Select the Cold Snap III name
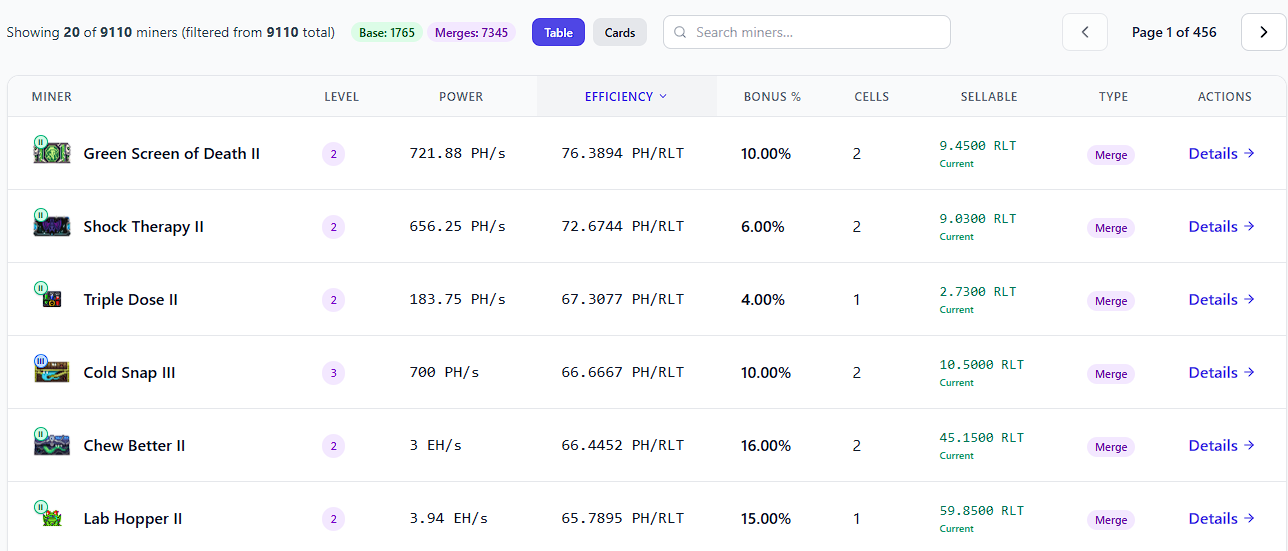The height and width of the screenshot is (551, 1288). pos(129,372)
